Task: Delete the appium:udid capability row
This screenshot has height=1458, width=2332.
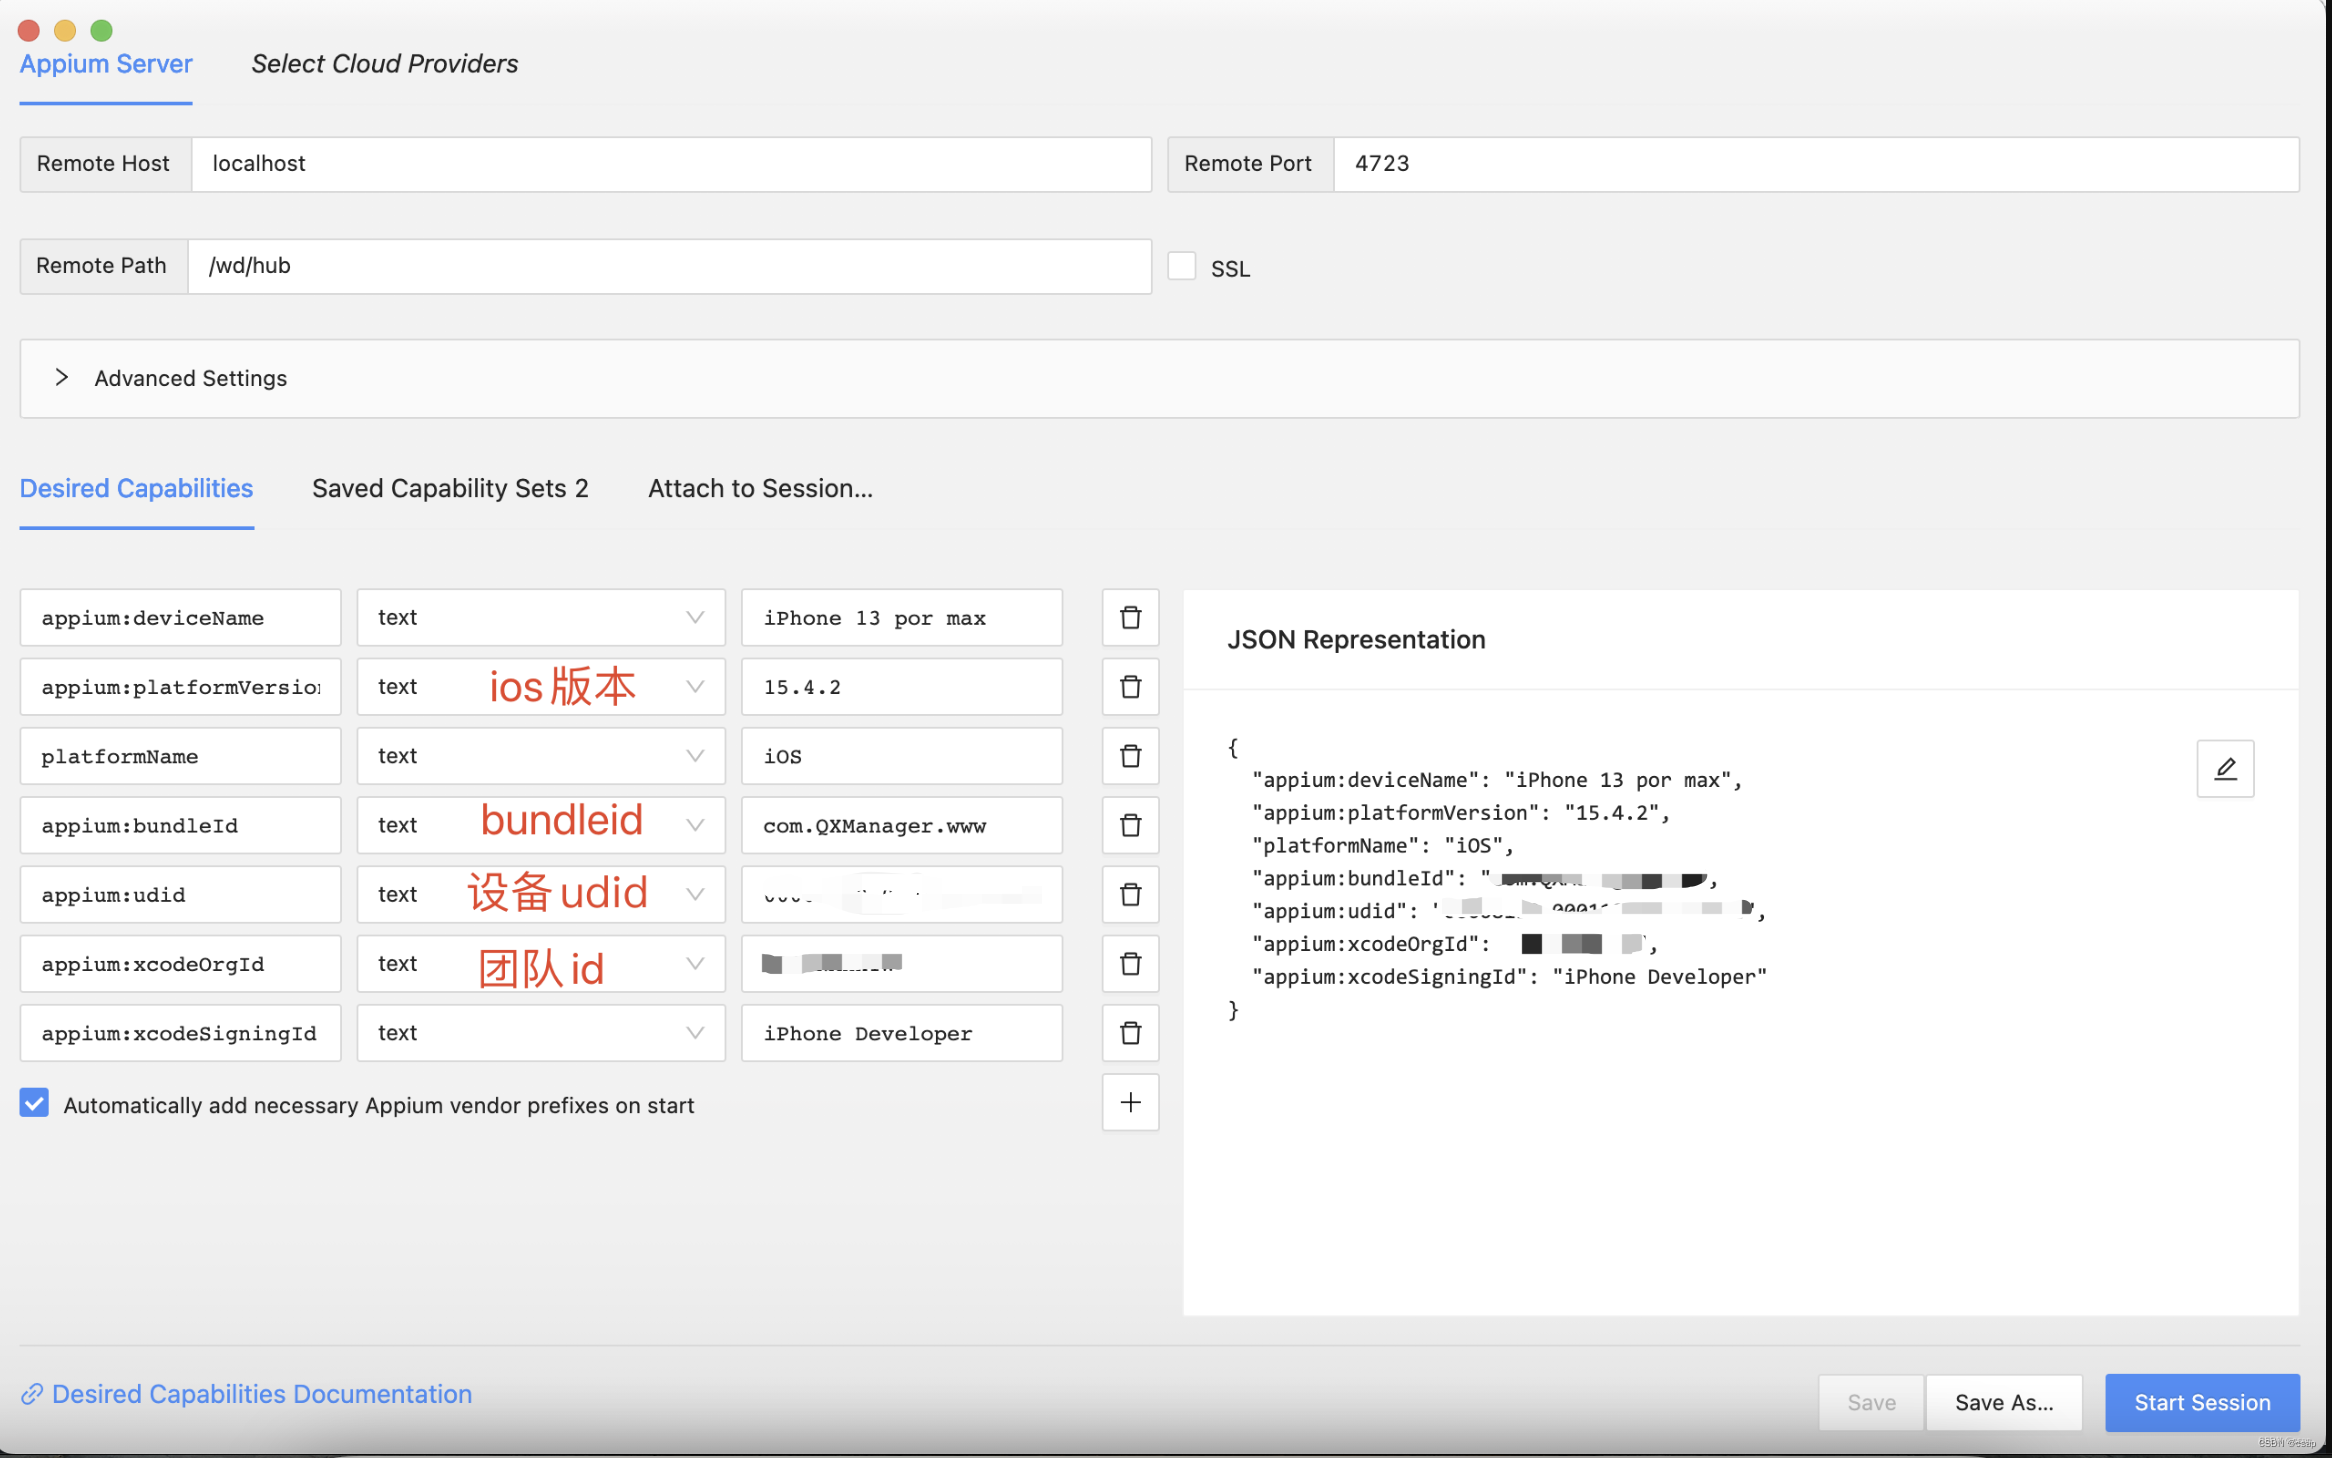Action: click(1130, 894)
